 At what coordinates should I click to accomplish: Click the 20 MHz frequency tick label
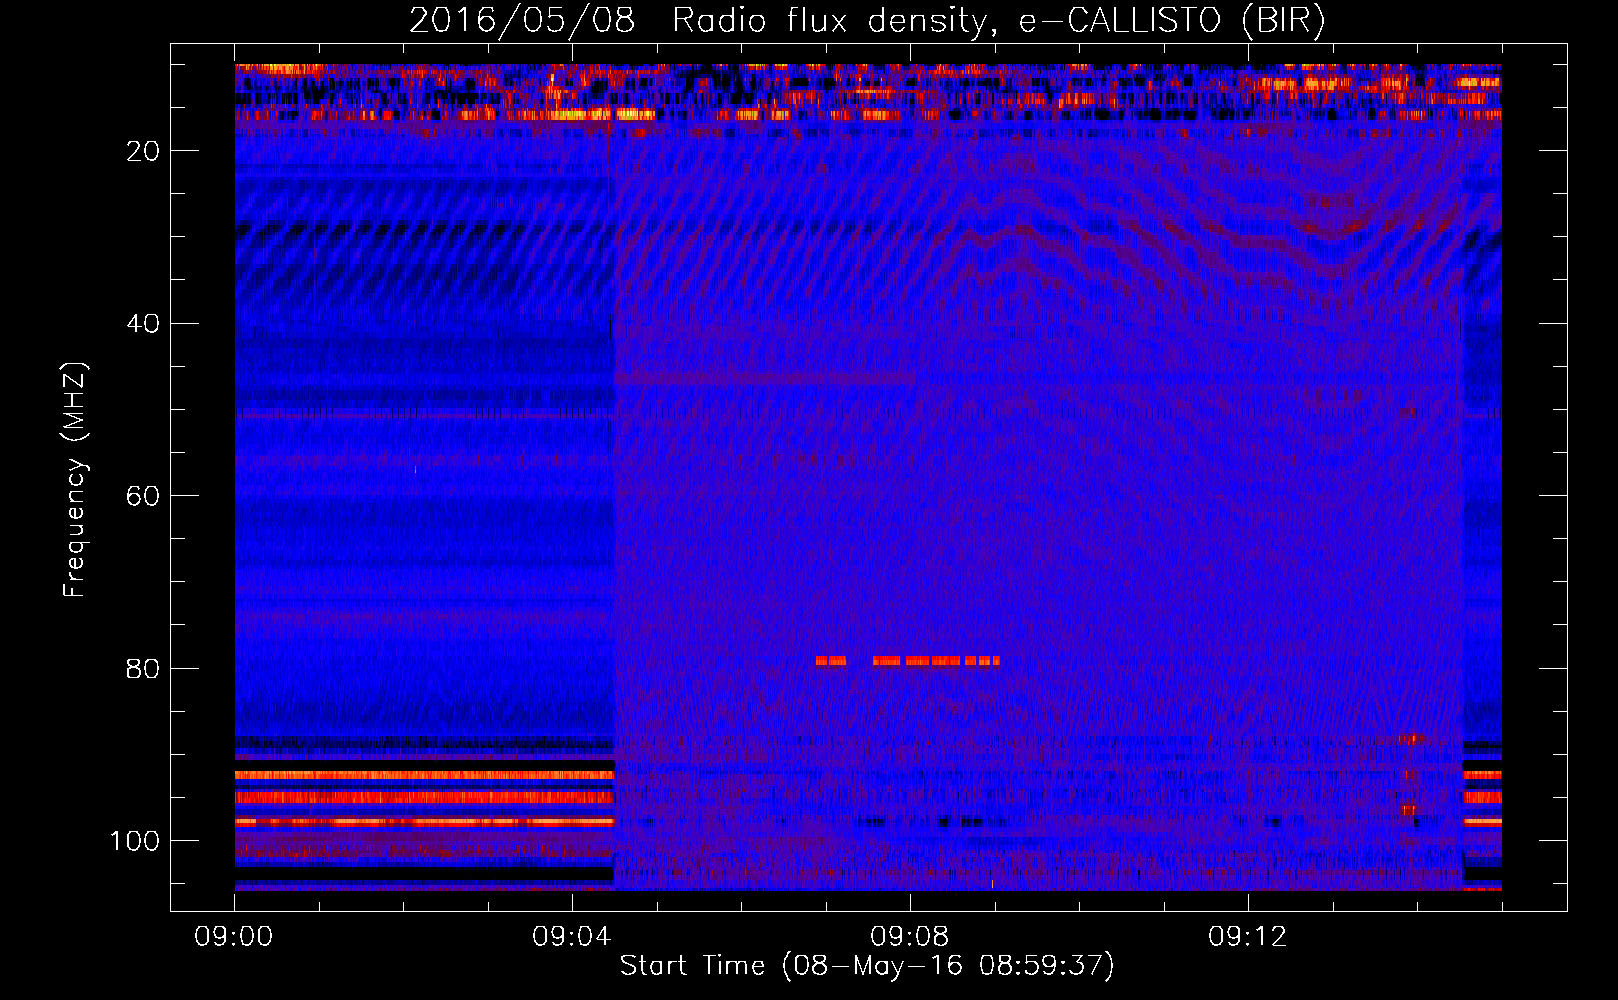(x=144, y=151)
